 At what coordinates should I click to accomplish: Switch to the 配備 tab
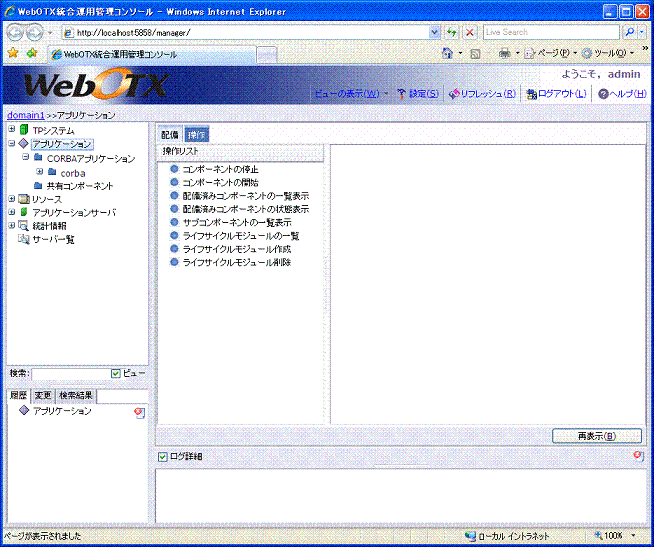click(169, 134)
